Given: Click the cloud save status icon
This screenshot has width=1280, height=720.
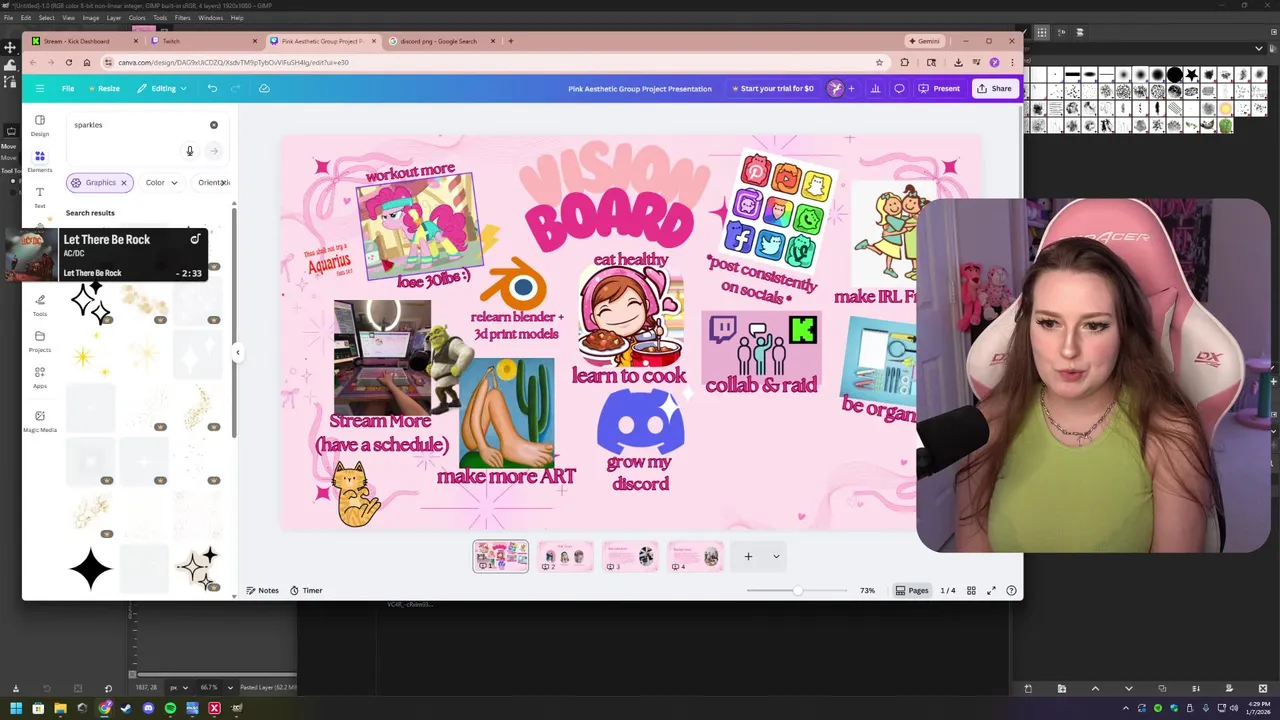Looking at the screenshot, I should click(x=264, y=88).
